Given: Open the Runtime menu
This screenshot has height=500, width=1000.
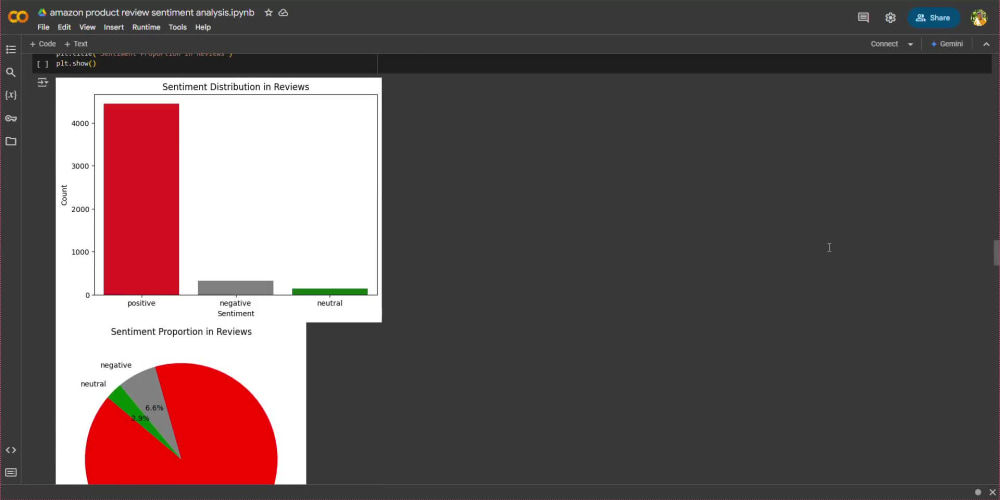Looking at the screenshot, I should tap(146, 27).
